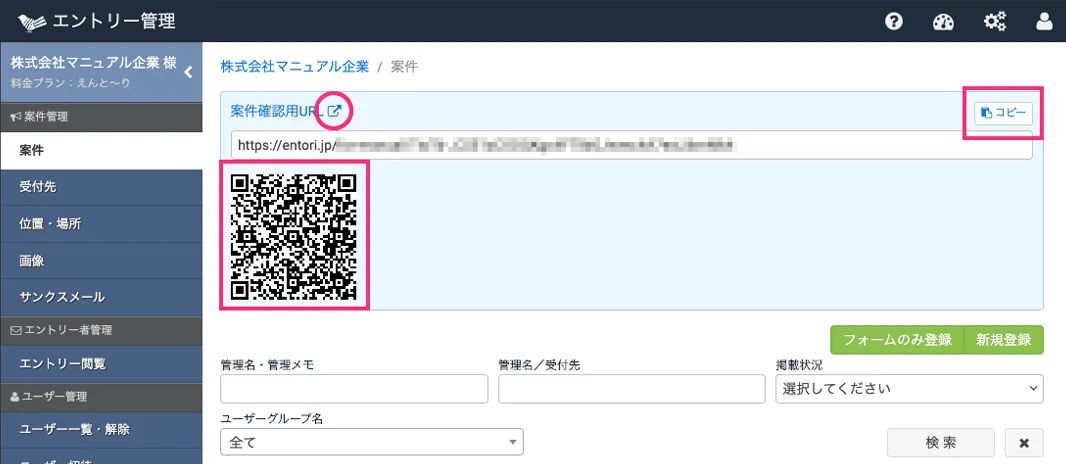Open external link icon beside 案件確認用URL
The image size is (1066, 464).
[336, 111]
